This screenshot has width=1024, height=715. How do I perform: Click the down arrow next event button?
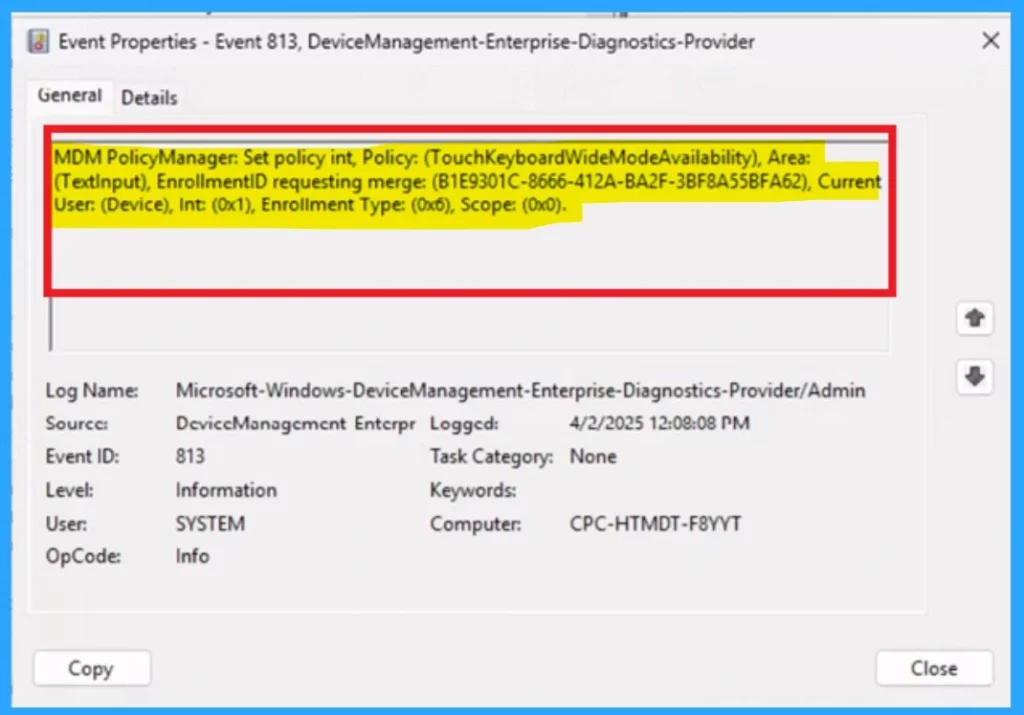point(974,377)
